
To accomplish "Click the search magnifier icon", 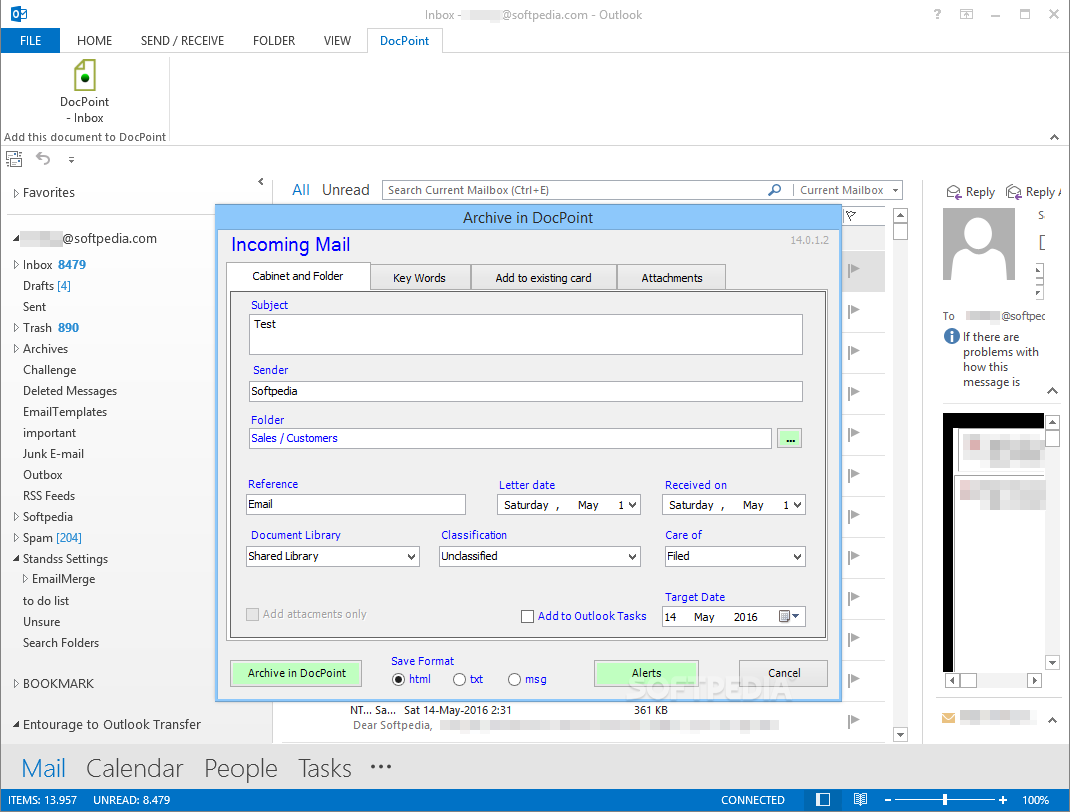I will 775,190.
